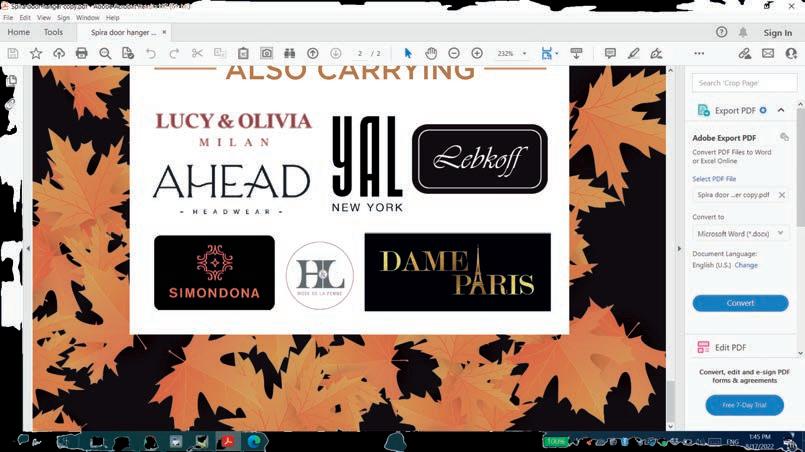Collapse the right tools pane arrow
Screen dimensions: 805x452
coord(679,249)
